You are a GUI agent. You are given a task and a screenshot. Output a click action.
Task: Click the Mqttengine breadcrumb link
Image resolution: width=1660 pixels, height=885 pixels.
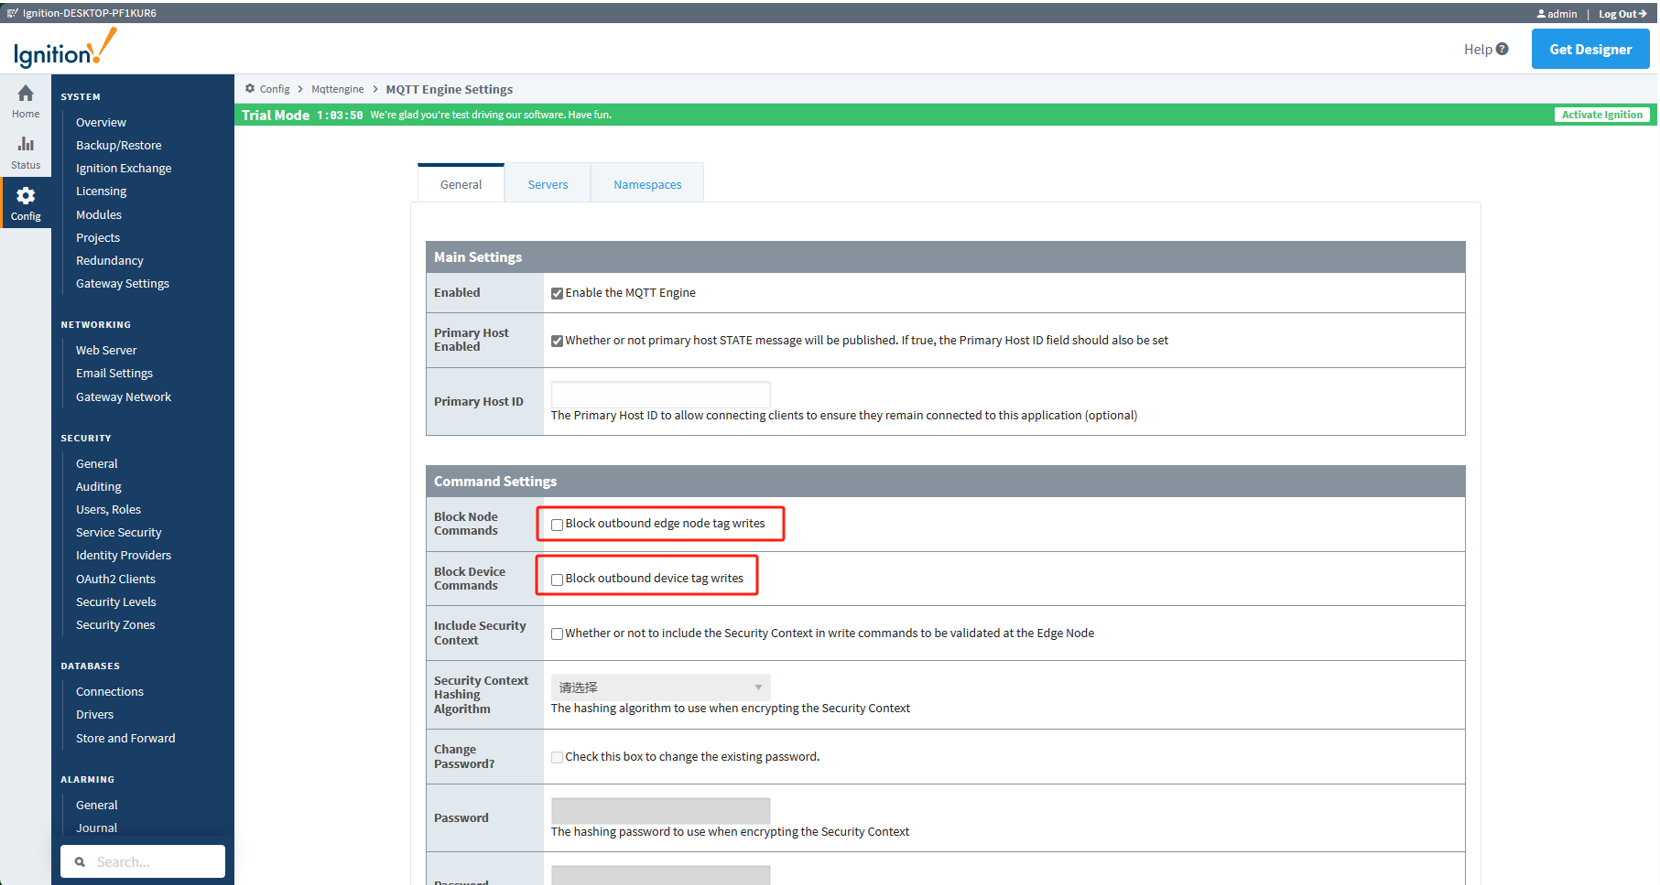337,89
